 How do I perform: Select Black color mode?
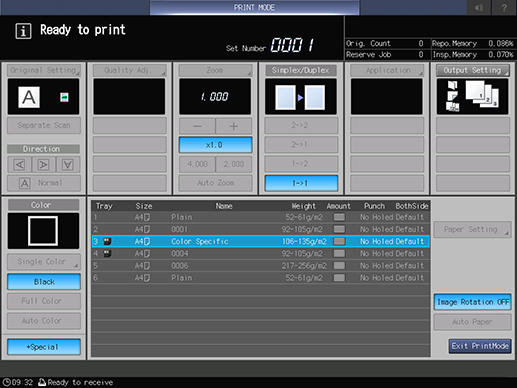click(44, 282)
